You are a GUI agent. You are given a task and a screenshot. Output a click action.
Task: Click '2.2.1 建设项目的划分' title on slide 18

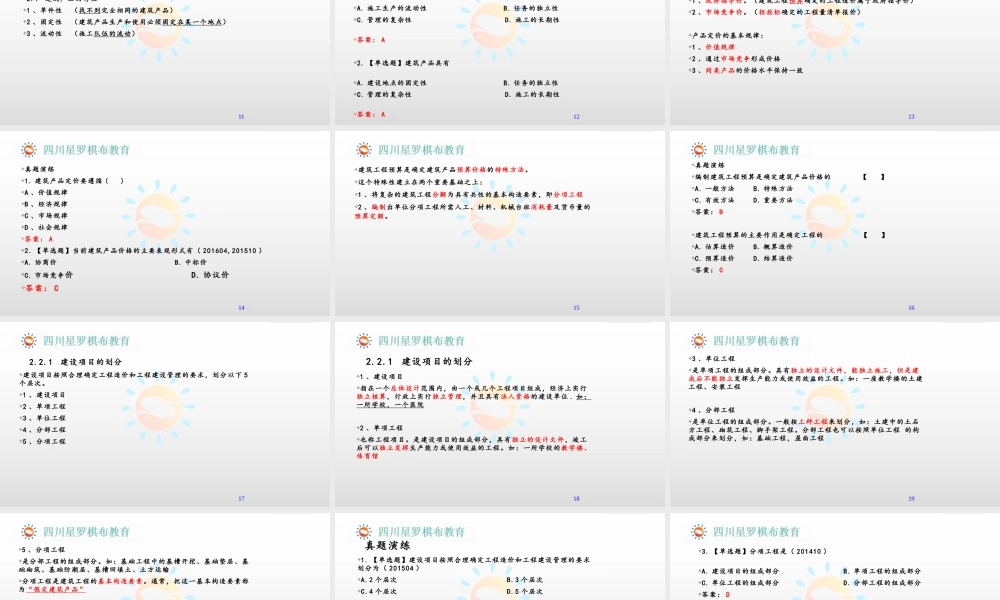coord(419,361)
